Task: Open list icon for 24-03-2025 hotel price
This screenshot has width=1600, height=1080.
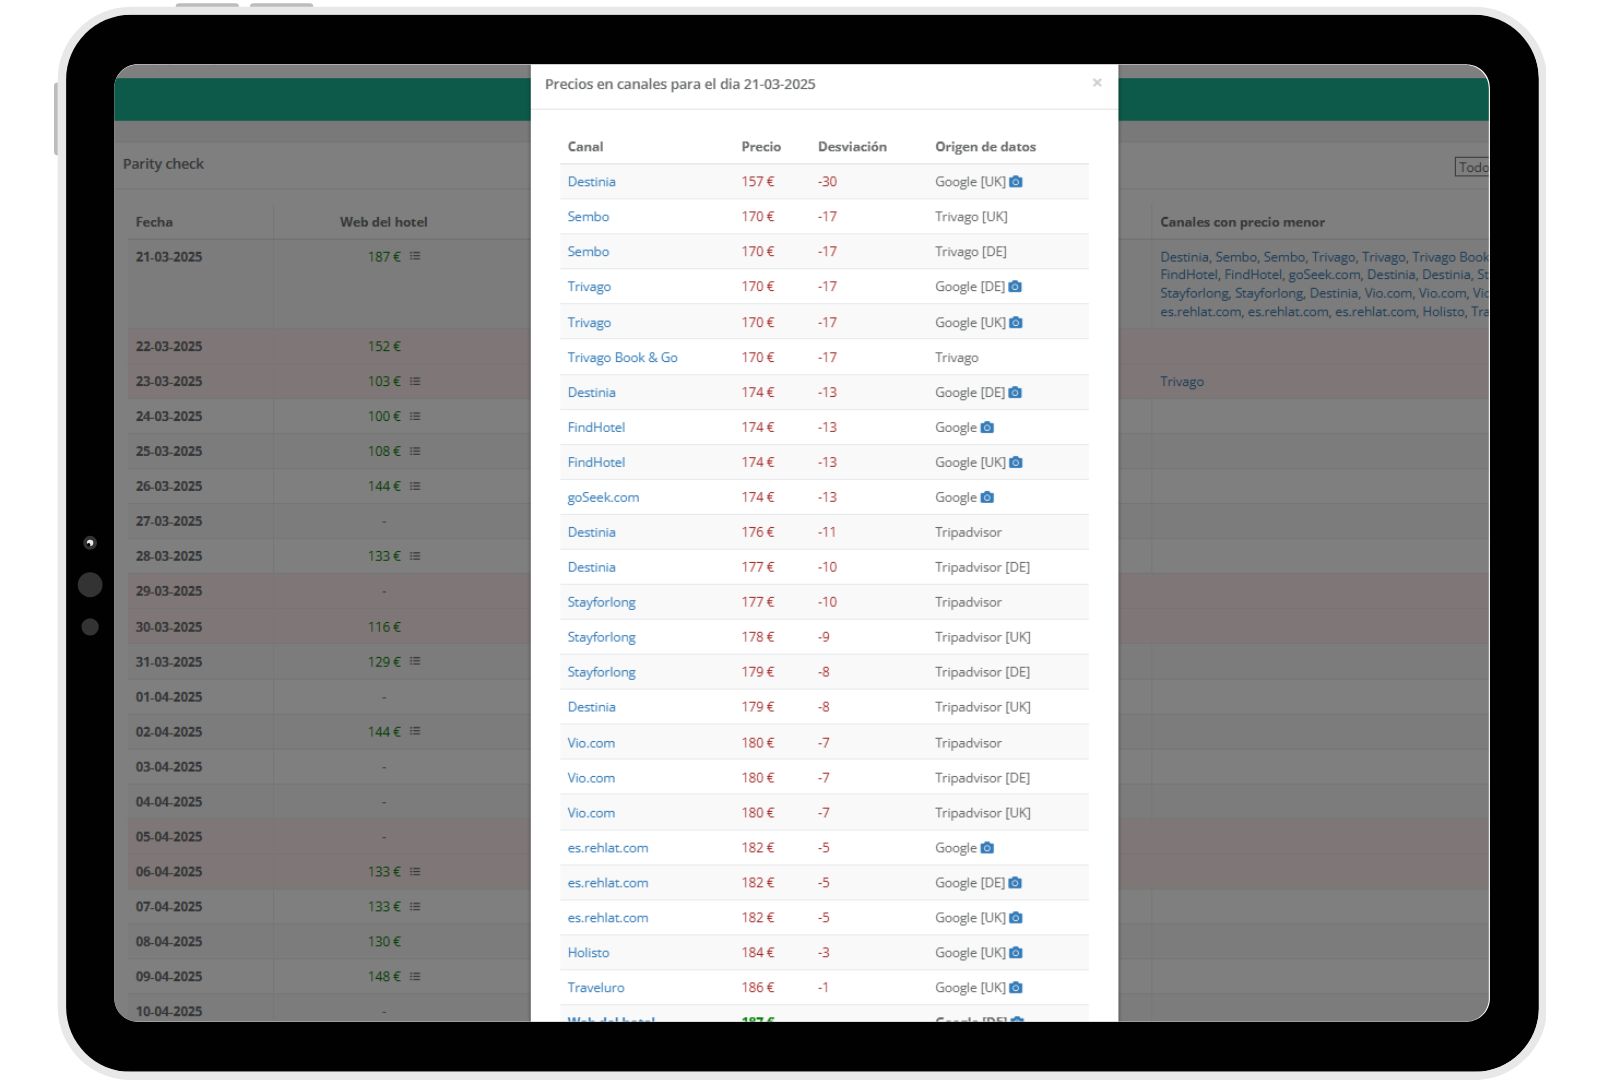Action: pos(415,417)
